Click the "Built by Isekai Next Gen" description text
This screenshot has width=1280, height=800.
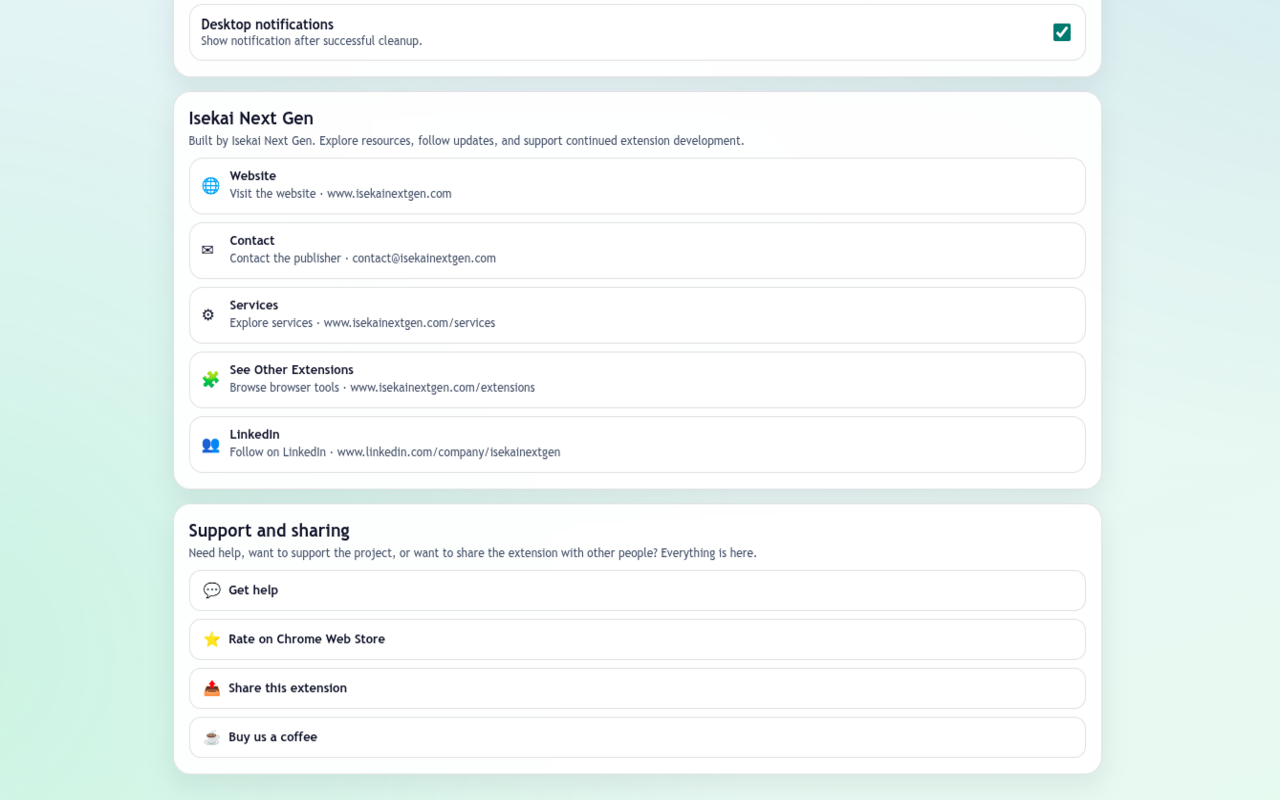coord(466,141)
